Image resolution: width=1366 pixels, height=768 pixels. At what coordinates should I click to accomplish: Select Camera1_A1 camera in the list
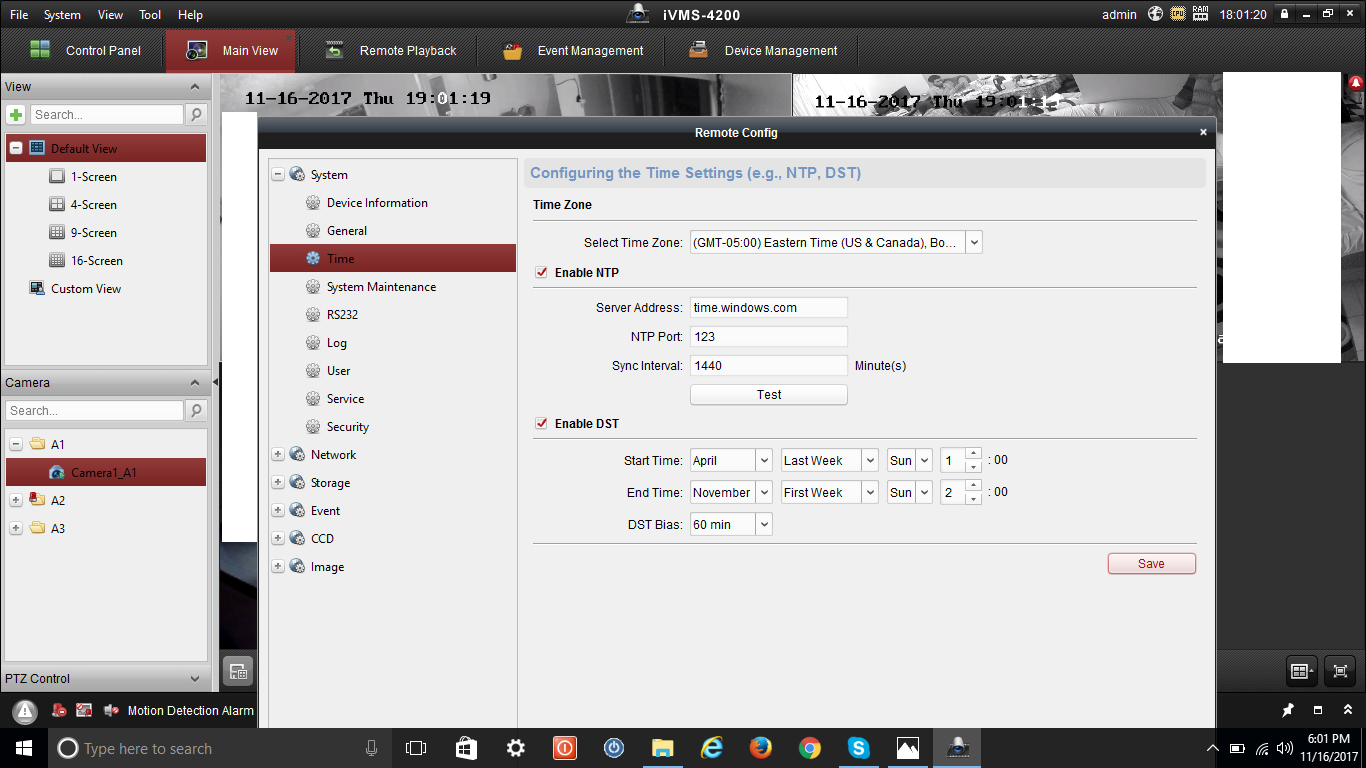click(x=104, y=472)
